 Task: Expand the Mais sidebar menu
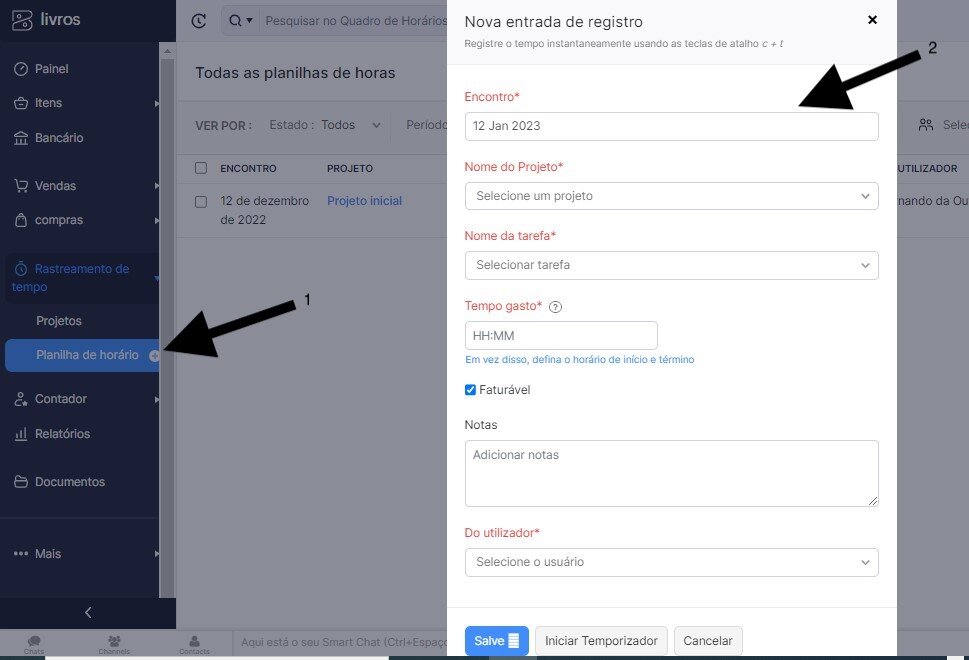[48, 554]
